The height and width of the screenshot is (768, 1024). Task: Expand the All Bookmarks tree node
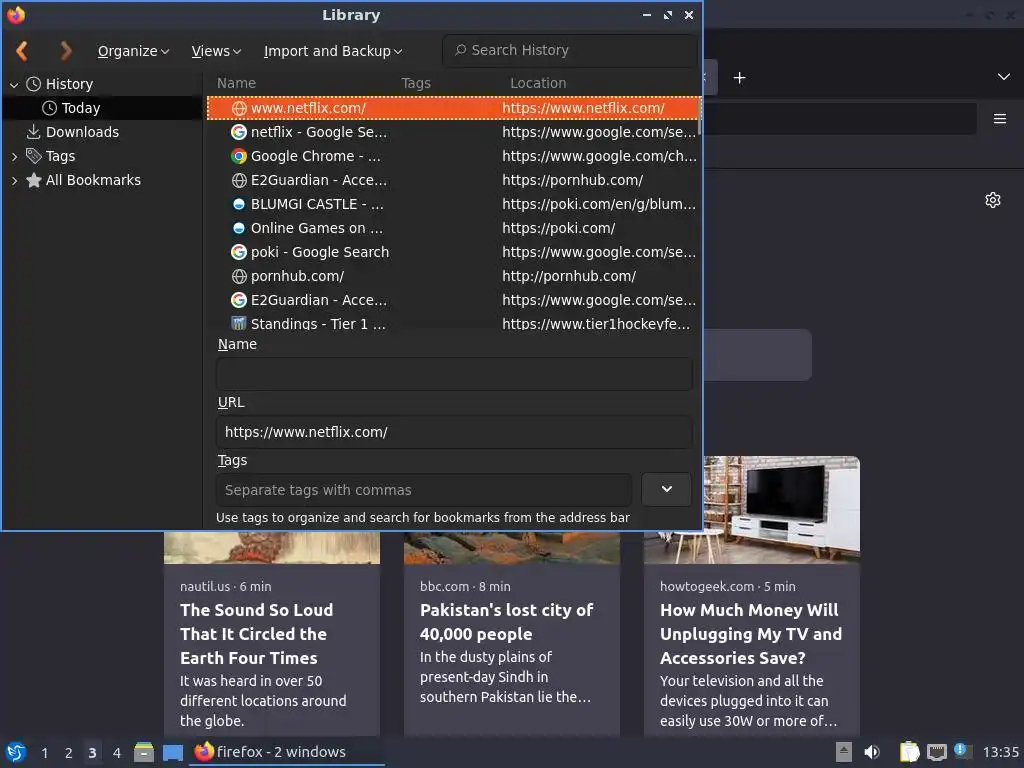click(14, 181)
